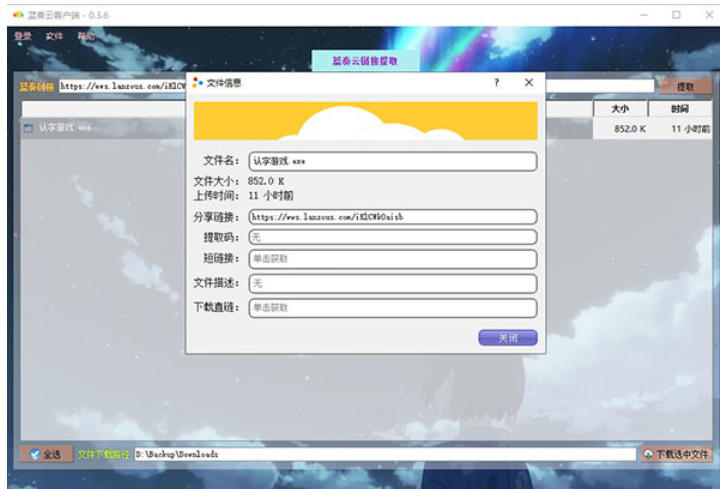
Task: Click the 分享链接 URL field
Action: pyautogui.click(x=392, y=216)
